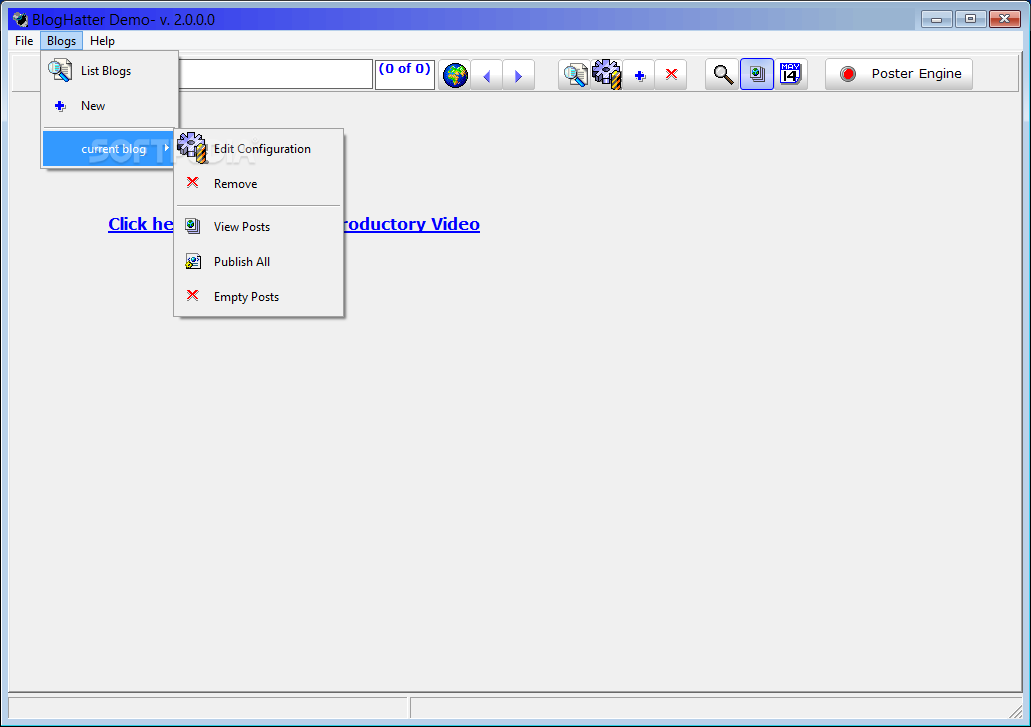Click the icon beside Publish All

(x=193, y=262)
